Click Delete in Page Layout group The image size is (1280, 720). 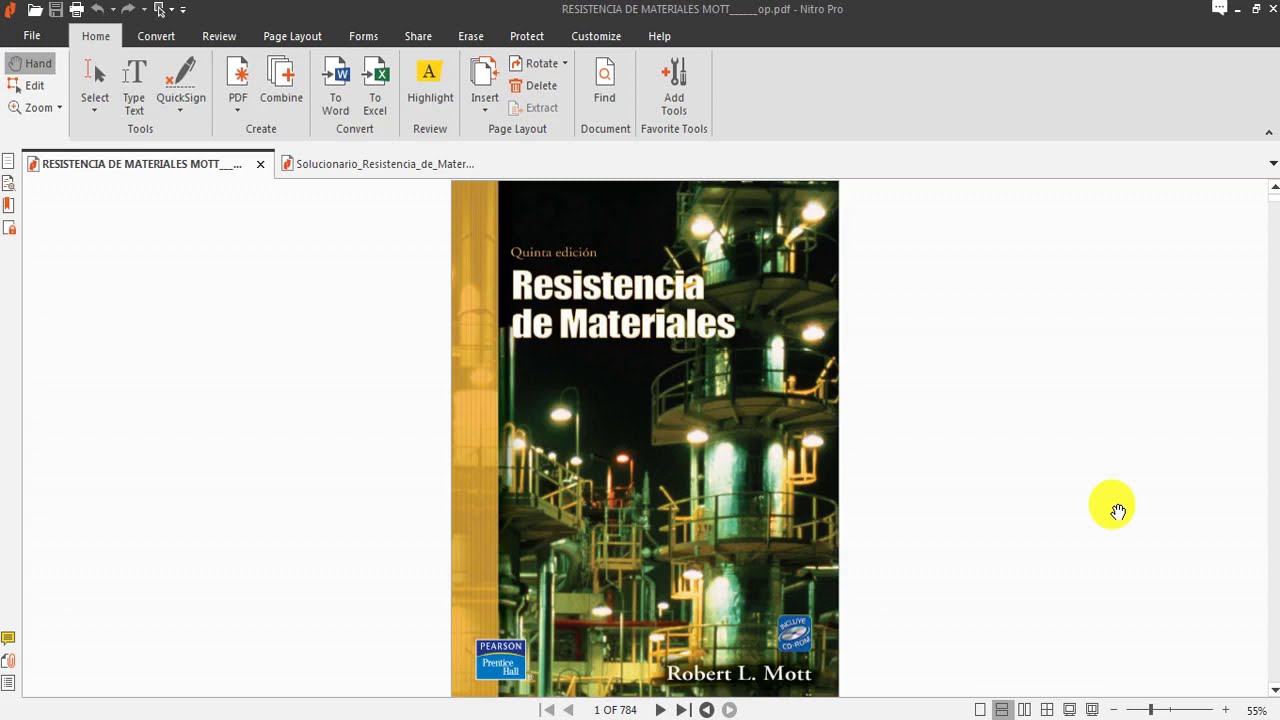tap(533, 85)
